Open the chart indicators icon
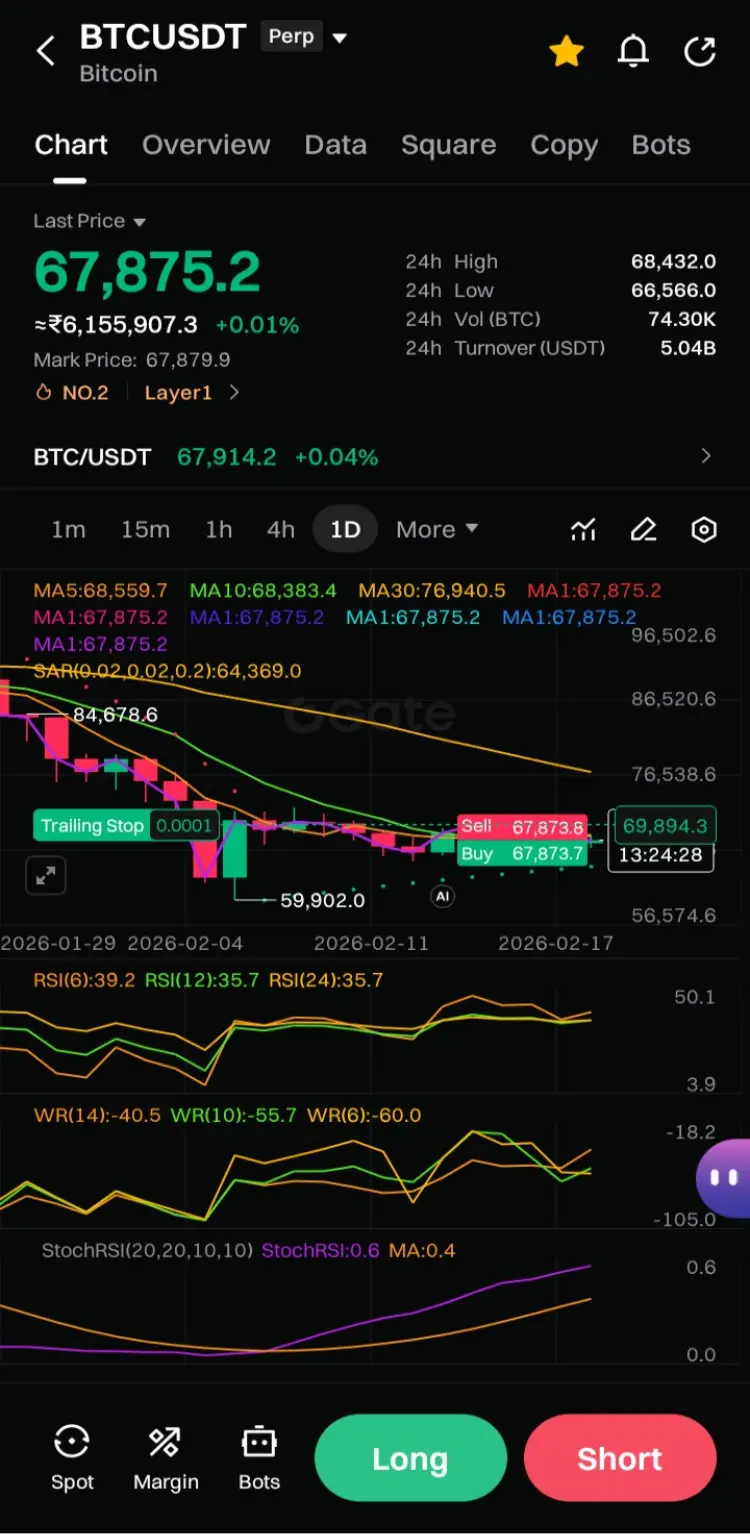The image size is (750, 1534). click(583, 530)
